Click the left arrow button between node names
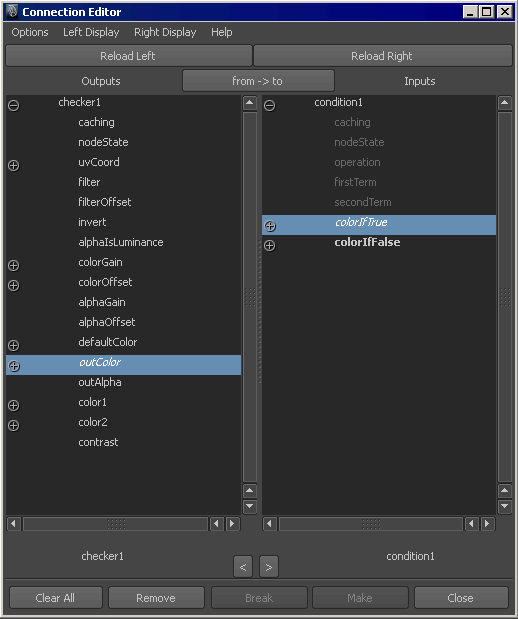 pos(243,567)
